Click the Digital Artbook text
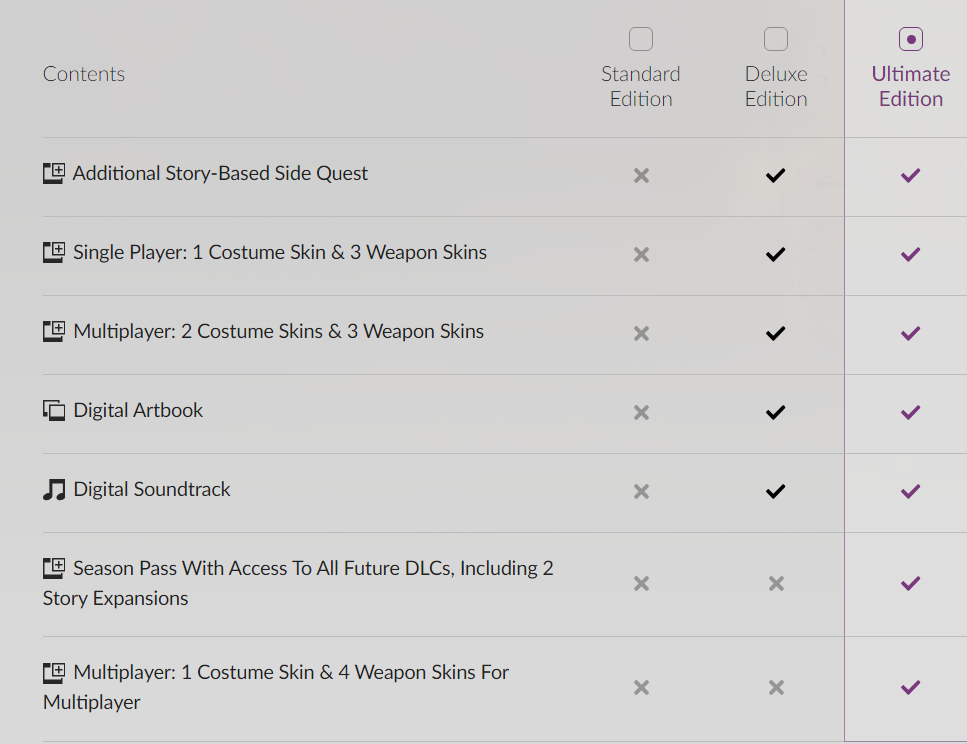 (138, 410)
